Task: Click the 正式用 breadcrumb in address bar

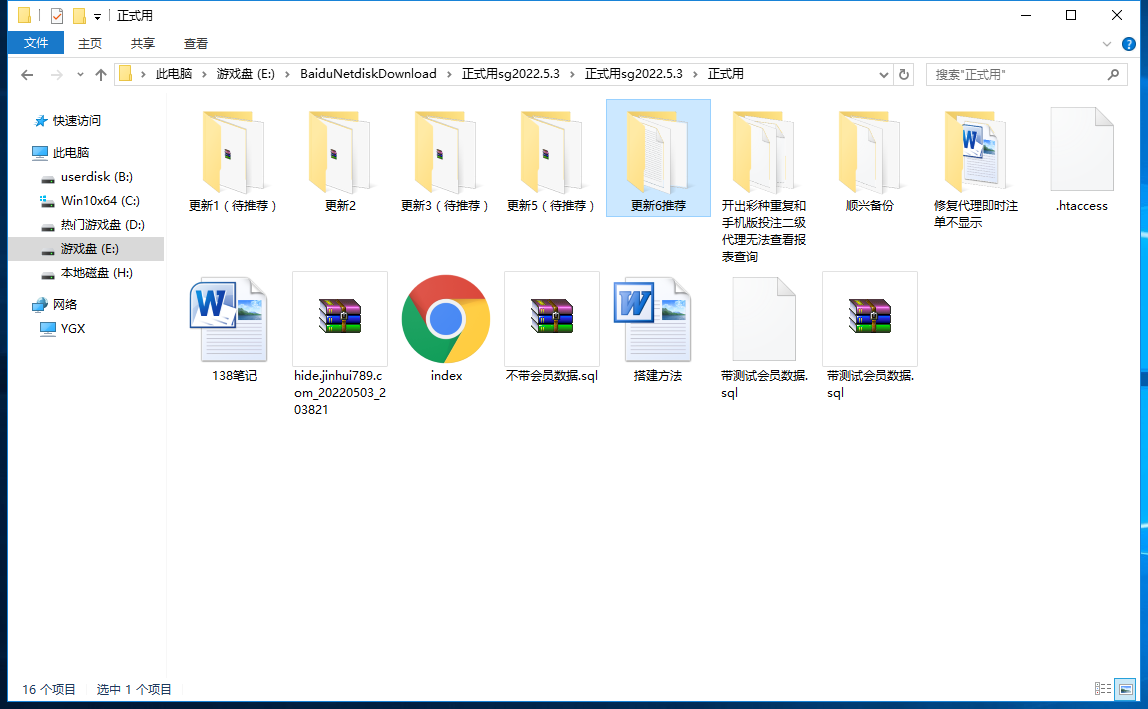Action: 726,74
